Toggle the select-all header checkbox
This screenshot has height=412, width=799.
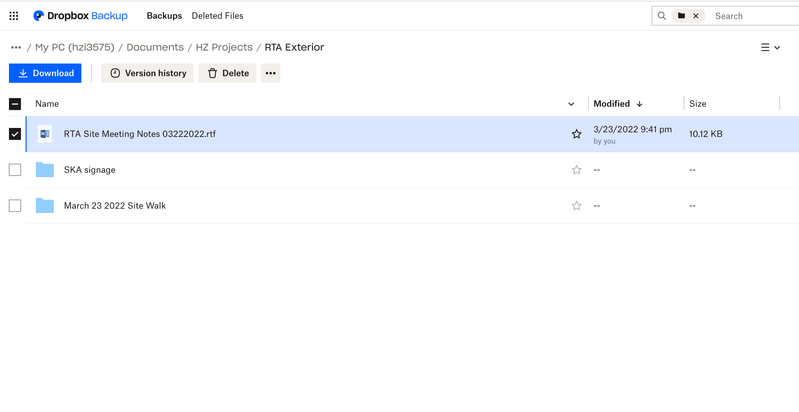15,104
